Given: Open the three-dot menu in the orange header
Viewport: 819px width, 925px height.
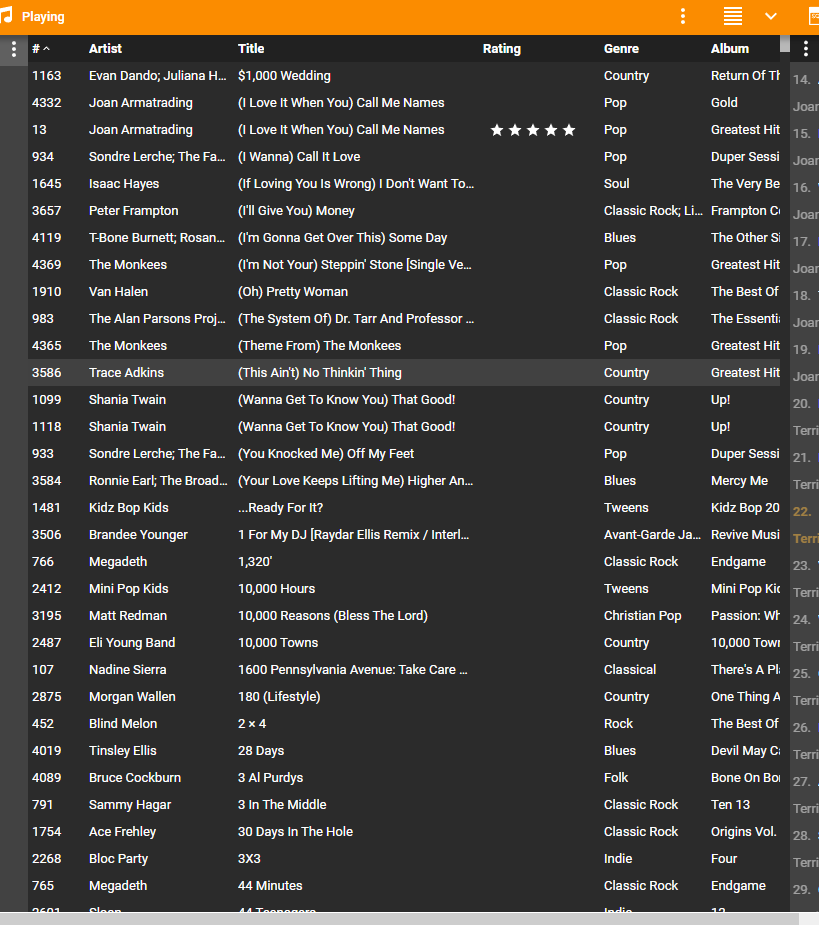Looking at the screenshot, I should [x=683, y=16].
